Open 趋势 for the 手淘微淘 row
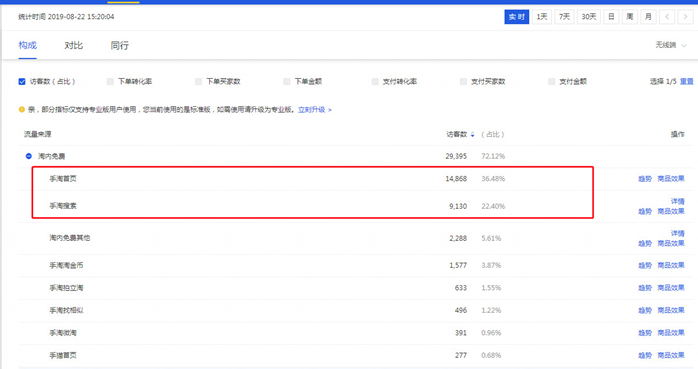This screenshot has width=698, height=369. (x=645, y=333)
